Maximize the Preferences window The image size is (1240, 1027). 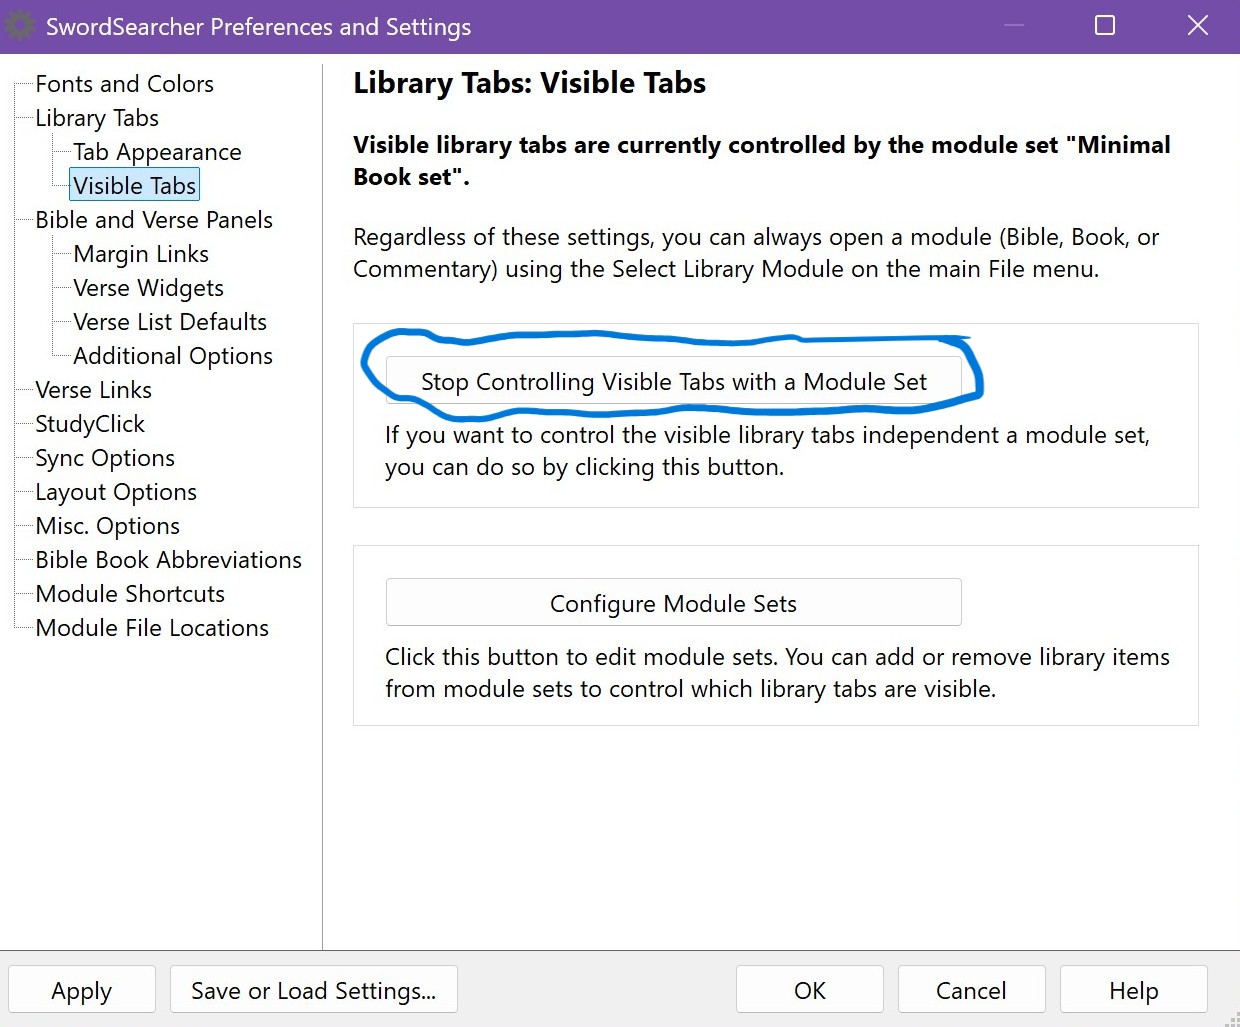click(x=1105, y=26)
